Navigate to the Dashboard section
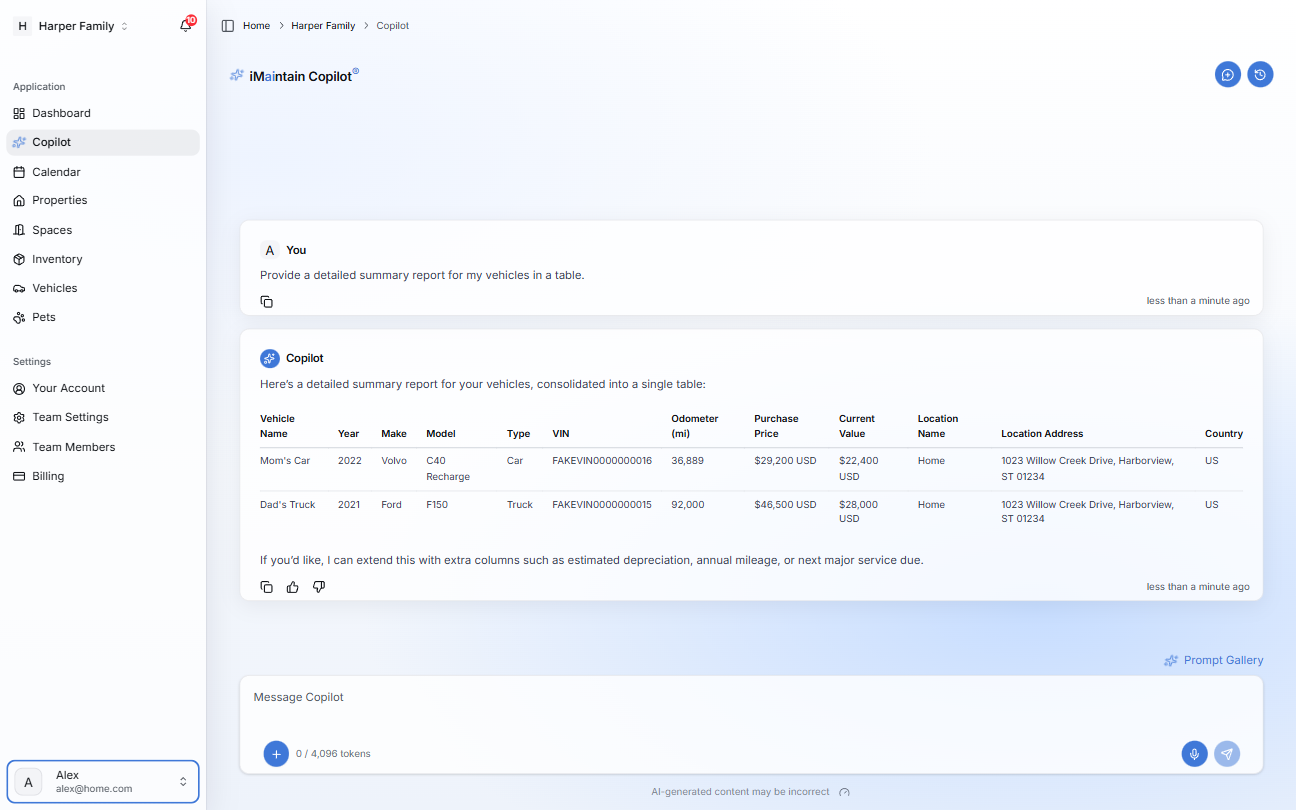This screenshot has height=810, width=1296. click(62, 112)
